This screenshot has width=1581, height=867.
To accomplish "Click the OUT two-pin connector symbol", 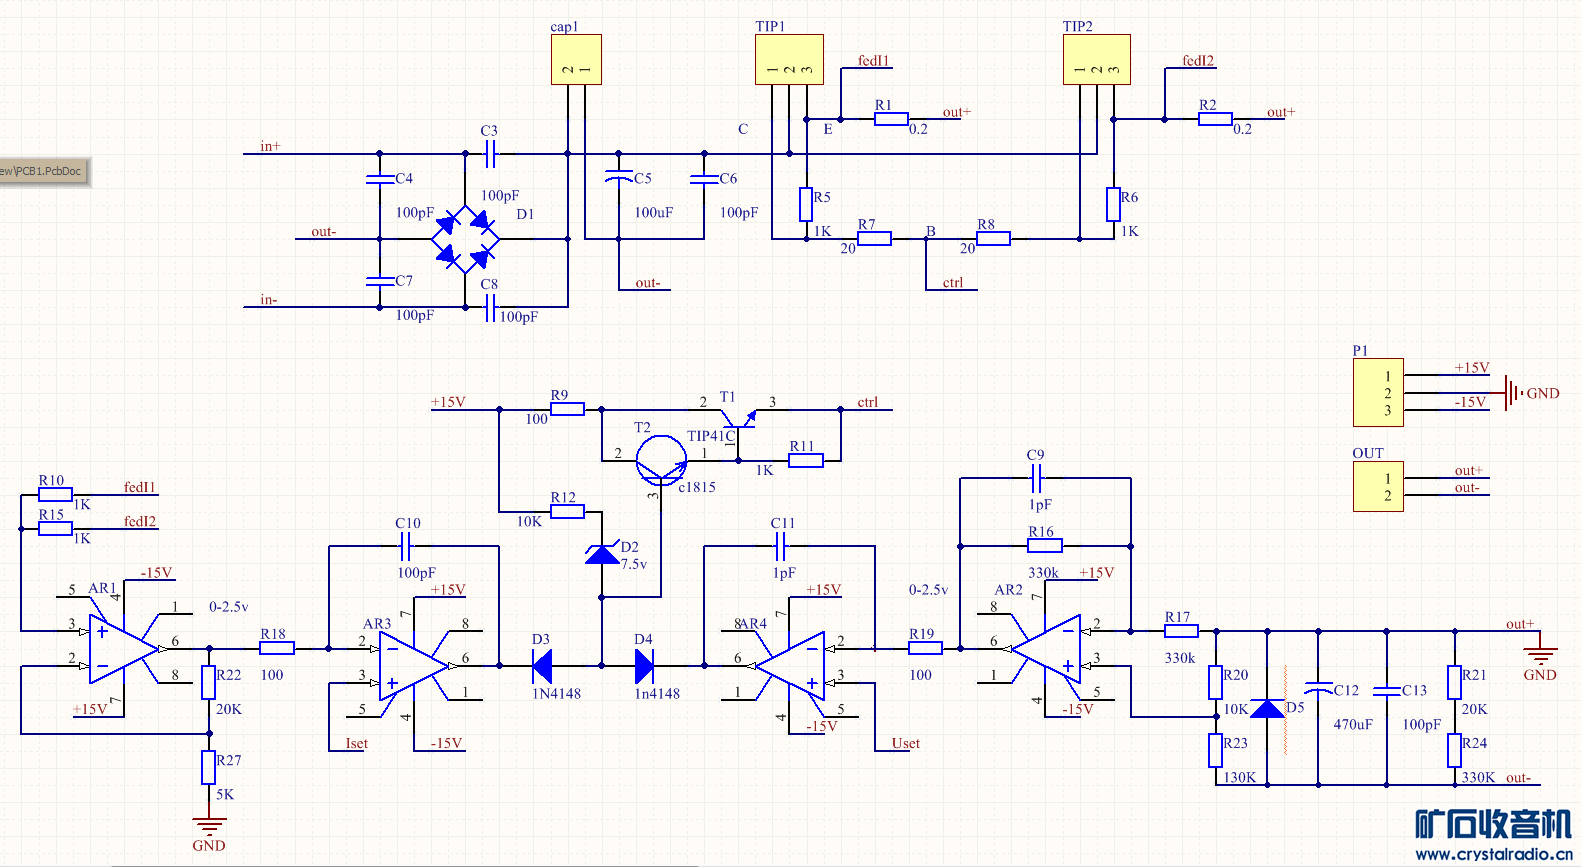I will 1378,486.
